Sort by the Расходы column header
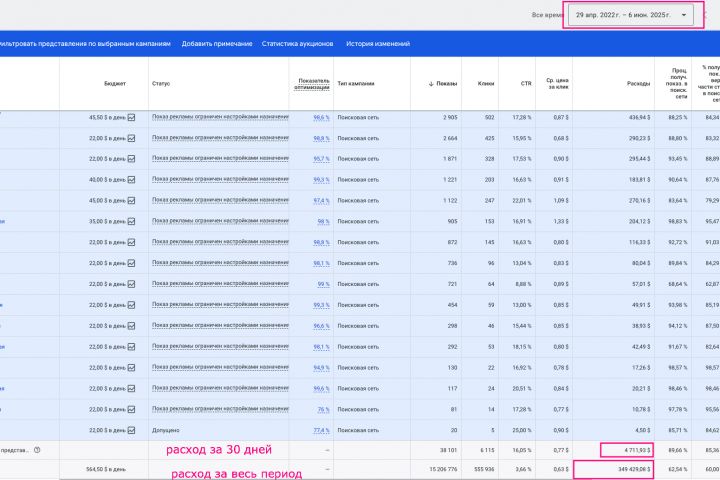The image size is (720, 480). pyautogui.click(x=638, y=84)
